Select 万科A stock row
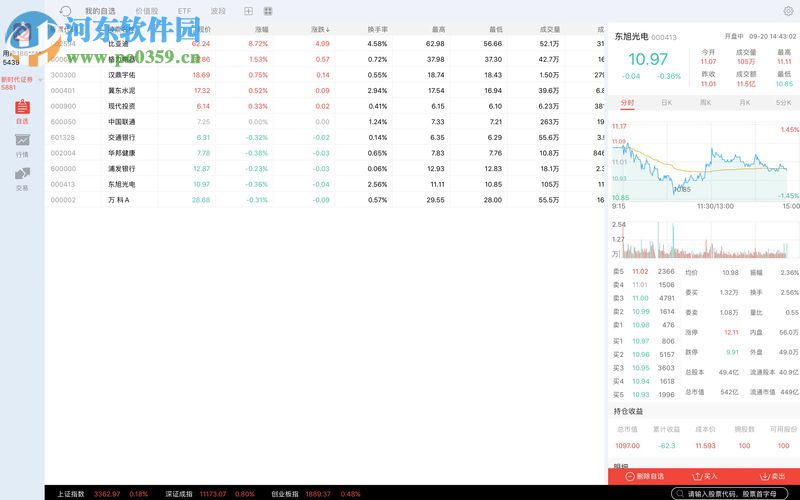800x500 pixels. pyautogui.click(x=326, y=200)
